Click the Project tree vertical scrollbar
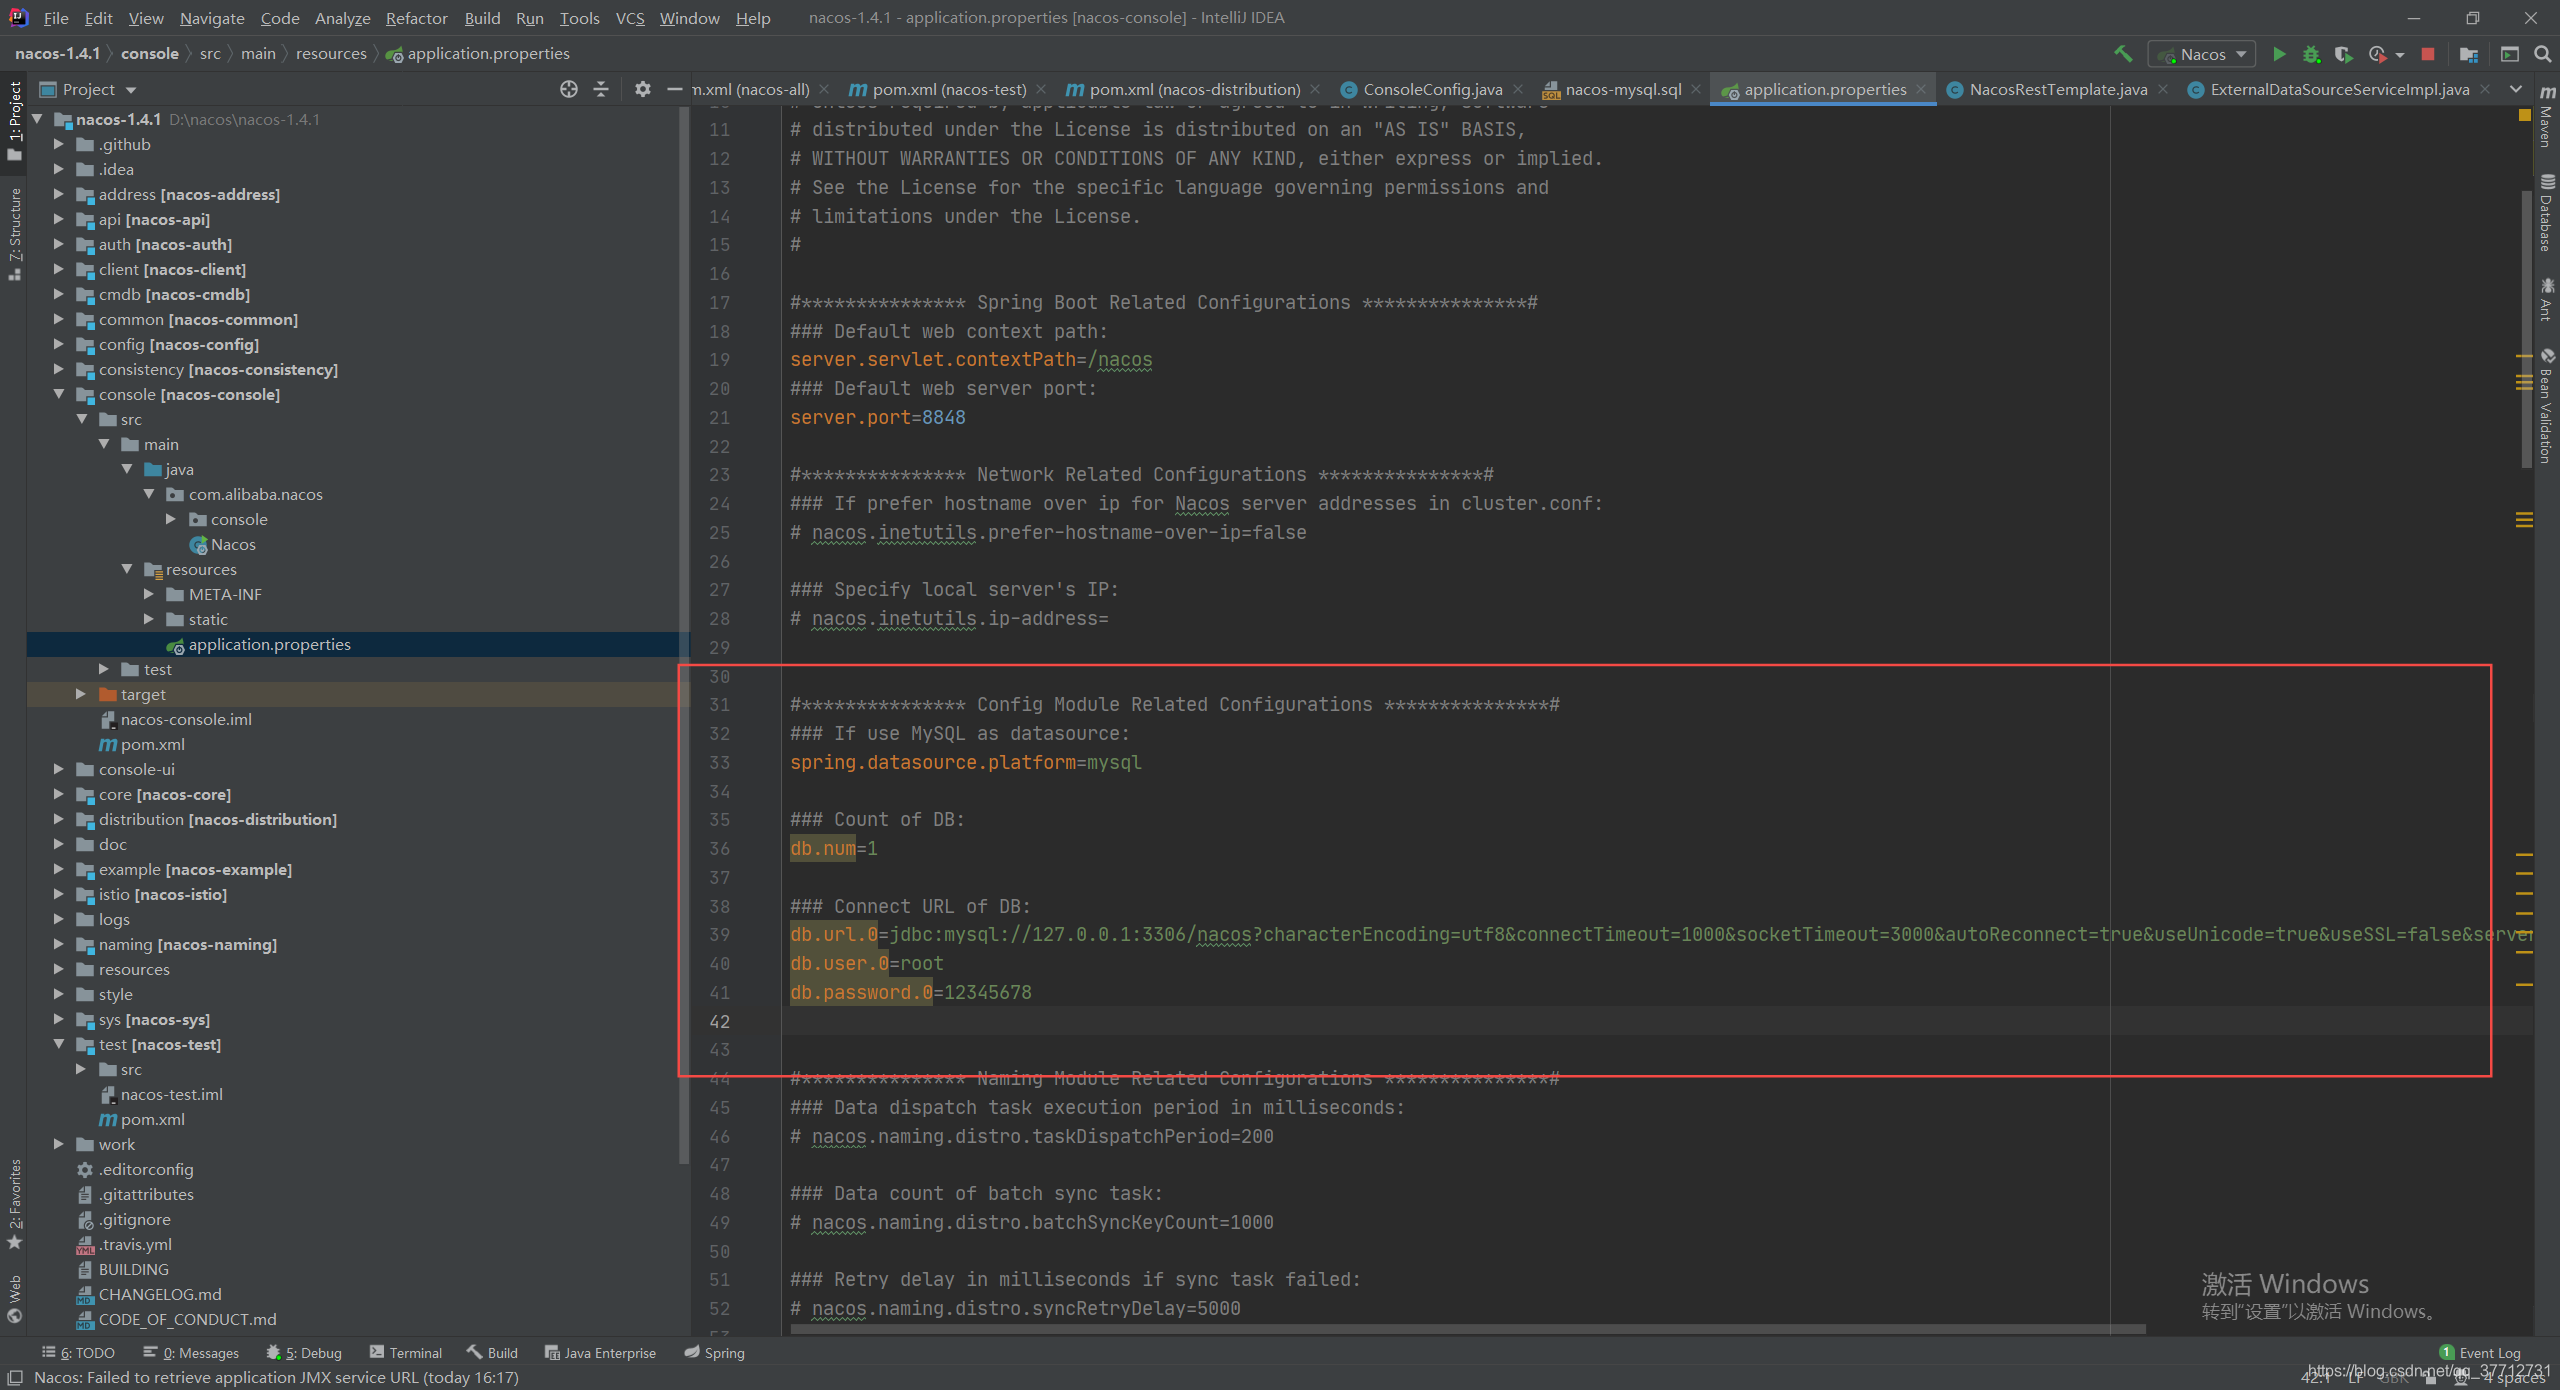 coord(684,634)
